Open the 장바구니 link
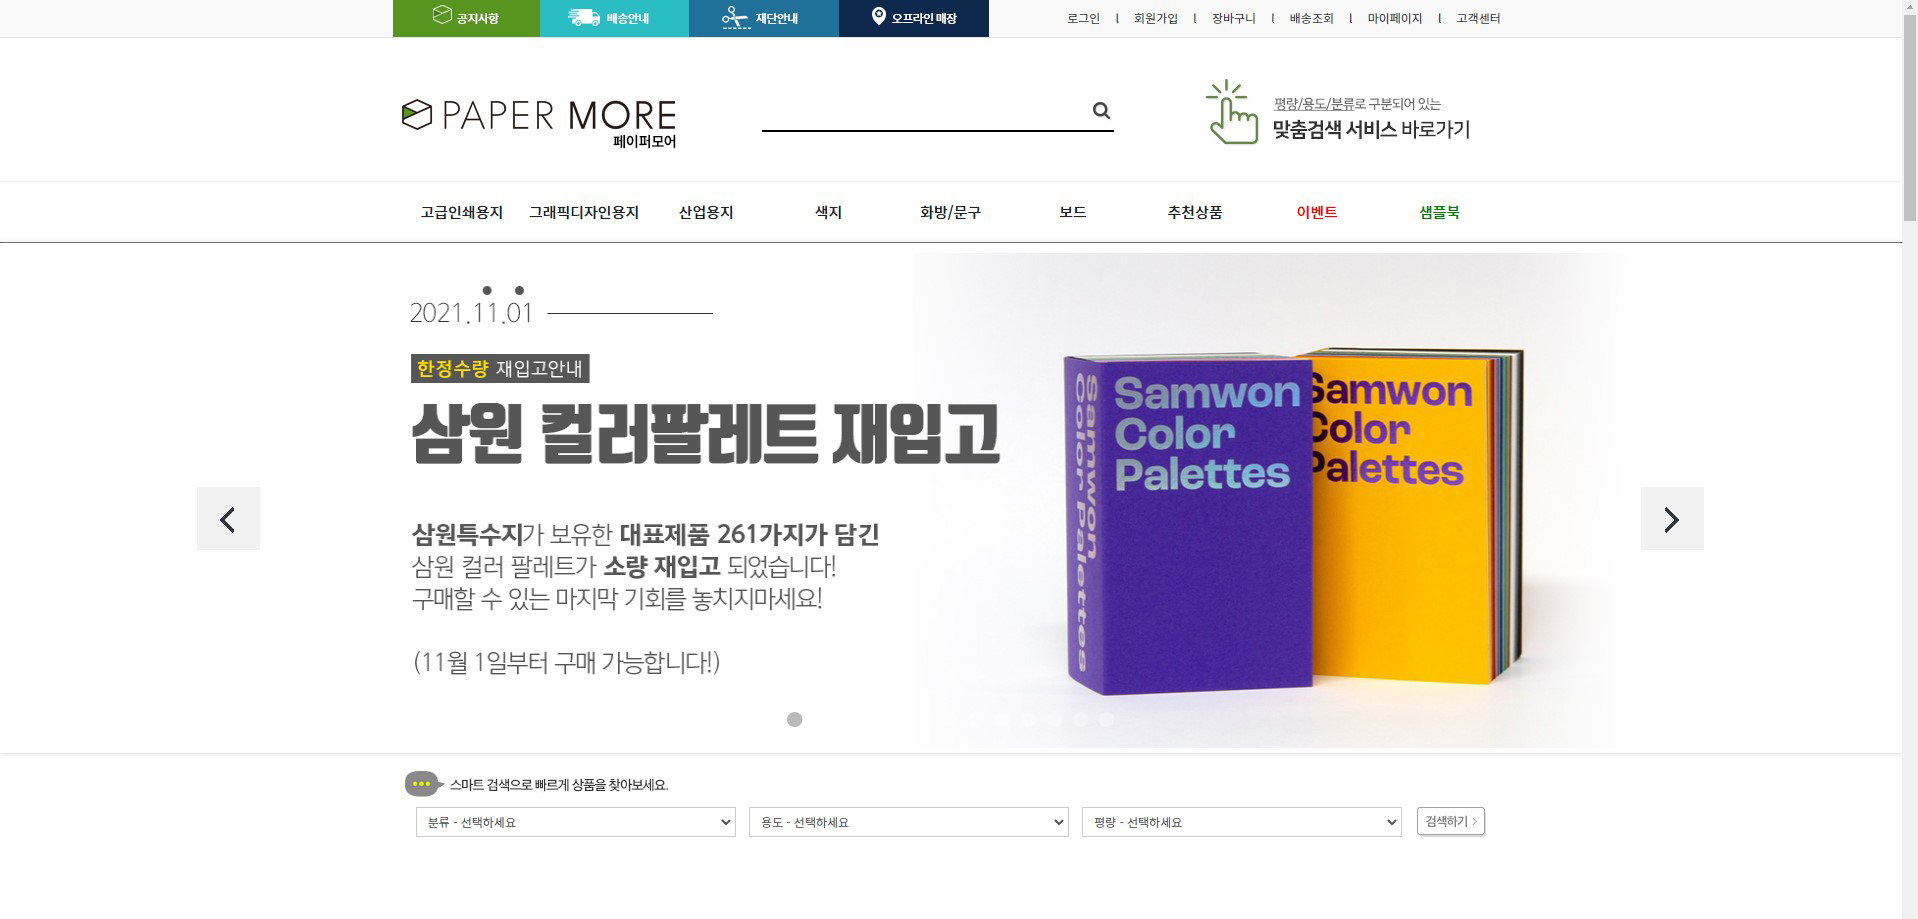Image resolution: width=1918 pixels, height=919 pixels. pyautogui.click(x=1233, y=18)
